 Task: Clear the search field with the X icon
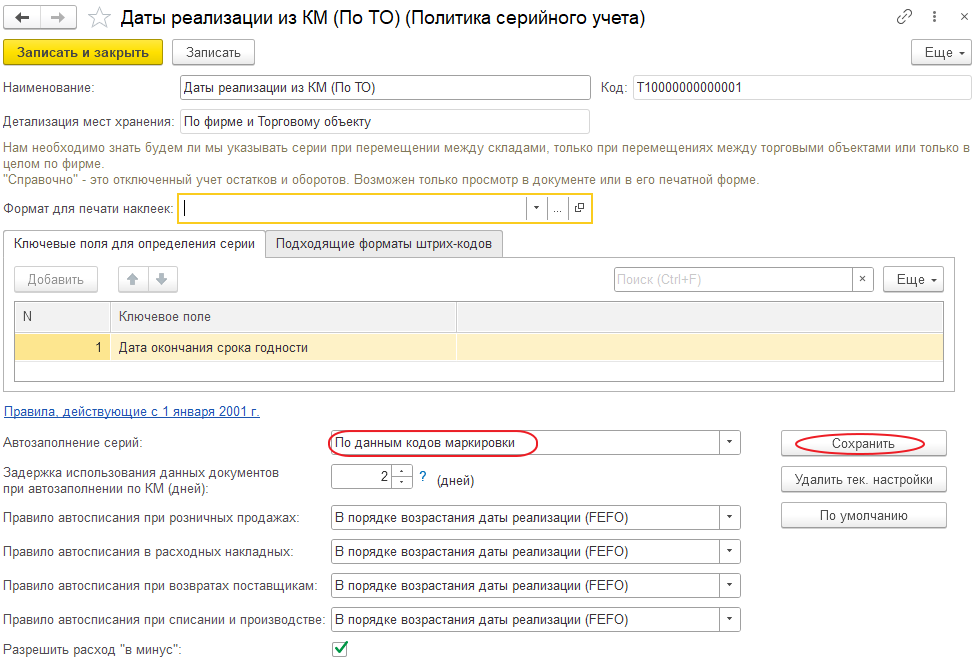click(863, 280)
